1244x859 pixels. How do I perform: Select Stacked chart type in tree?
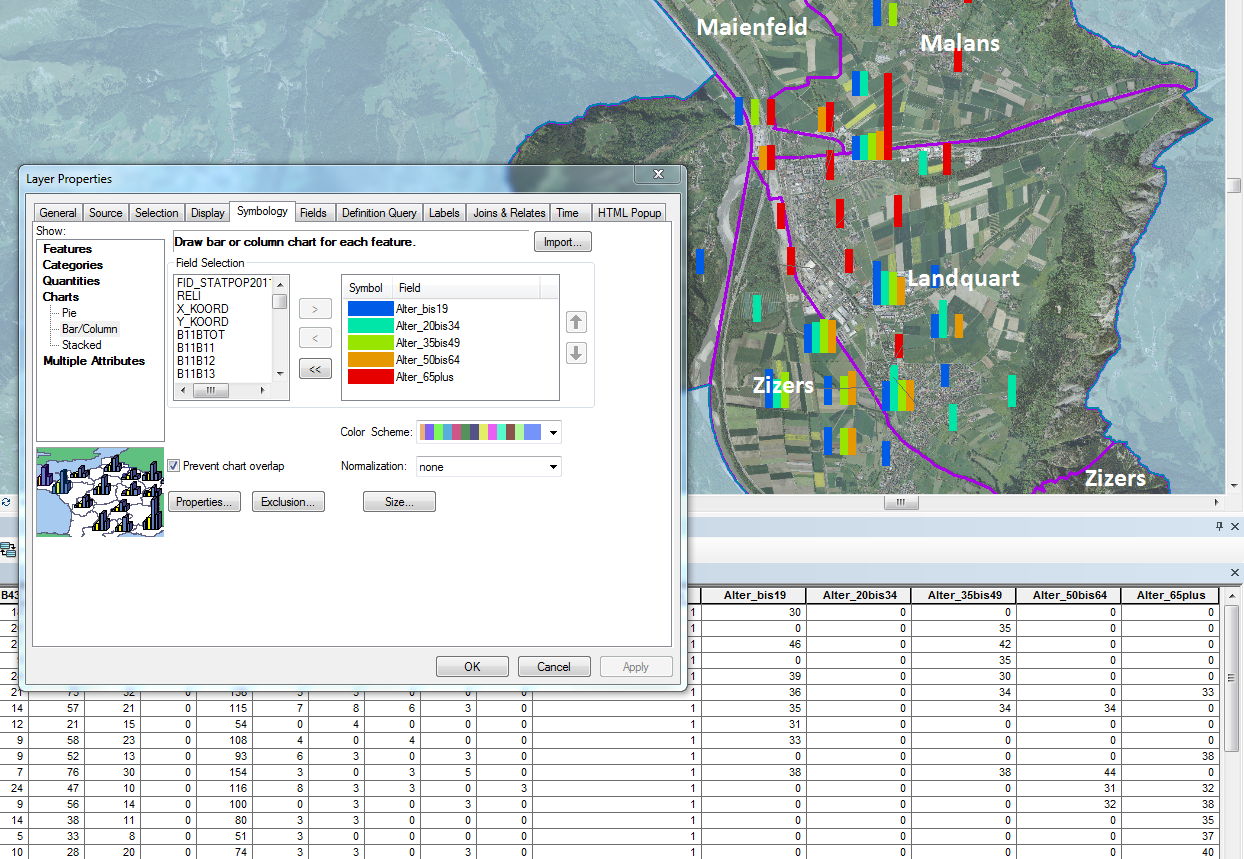point(81,345)
